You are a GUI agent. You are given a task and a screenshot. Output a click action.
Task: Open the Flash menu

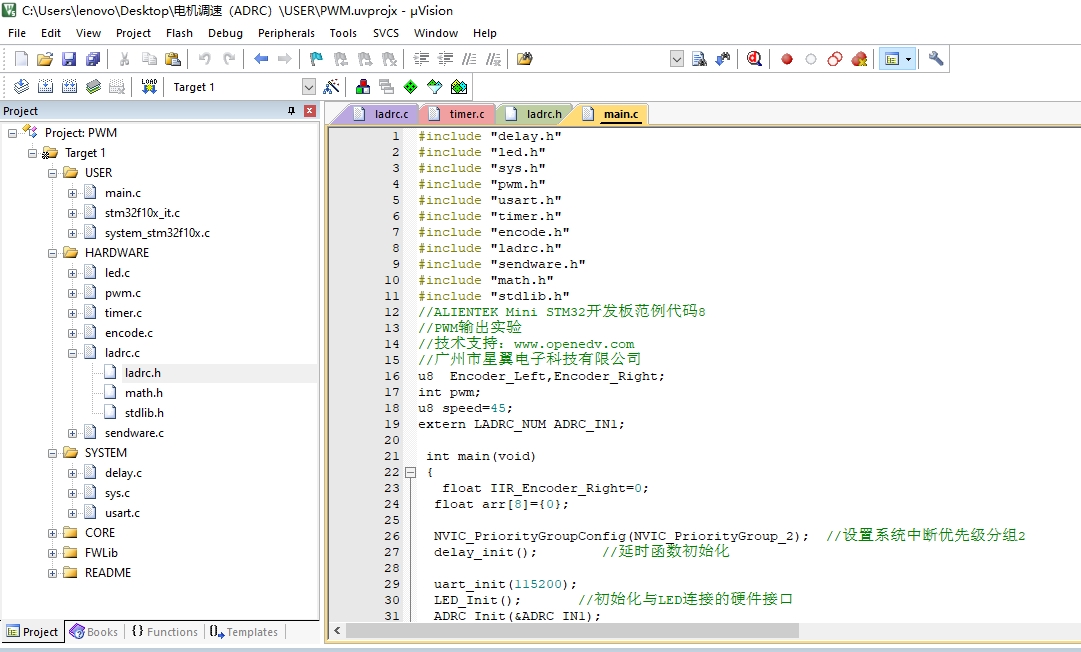179,33
